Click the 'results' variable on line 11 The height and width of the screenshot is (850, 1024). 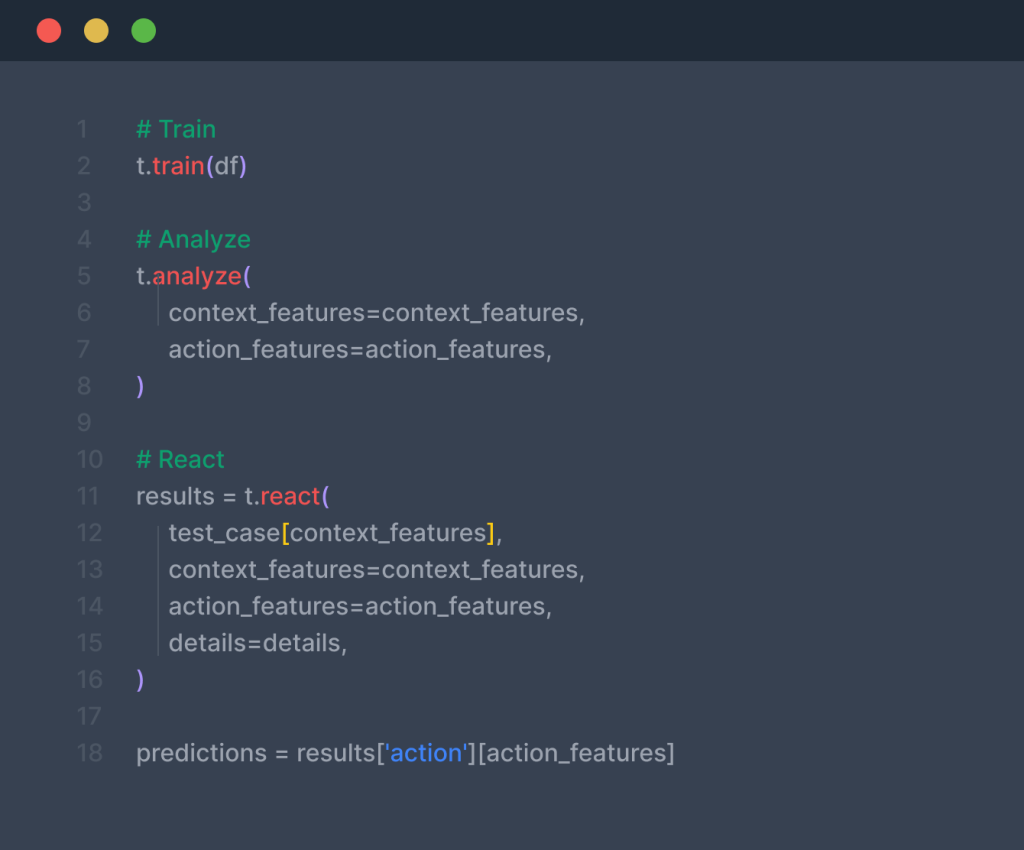click(175, 496)
